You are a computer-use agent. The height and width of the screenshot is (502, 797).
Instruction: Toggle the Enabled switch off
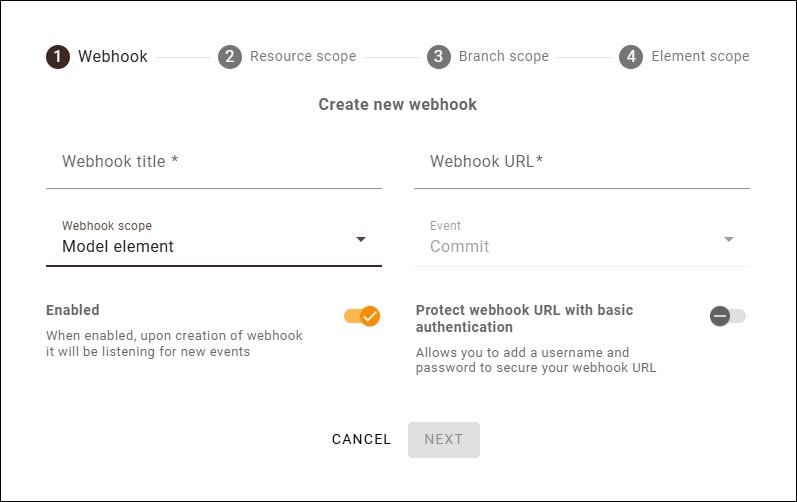(x=362, y=316)
